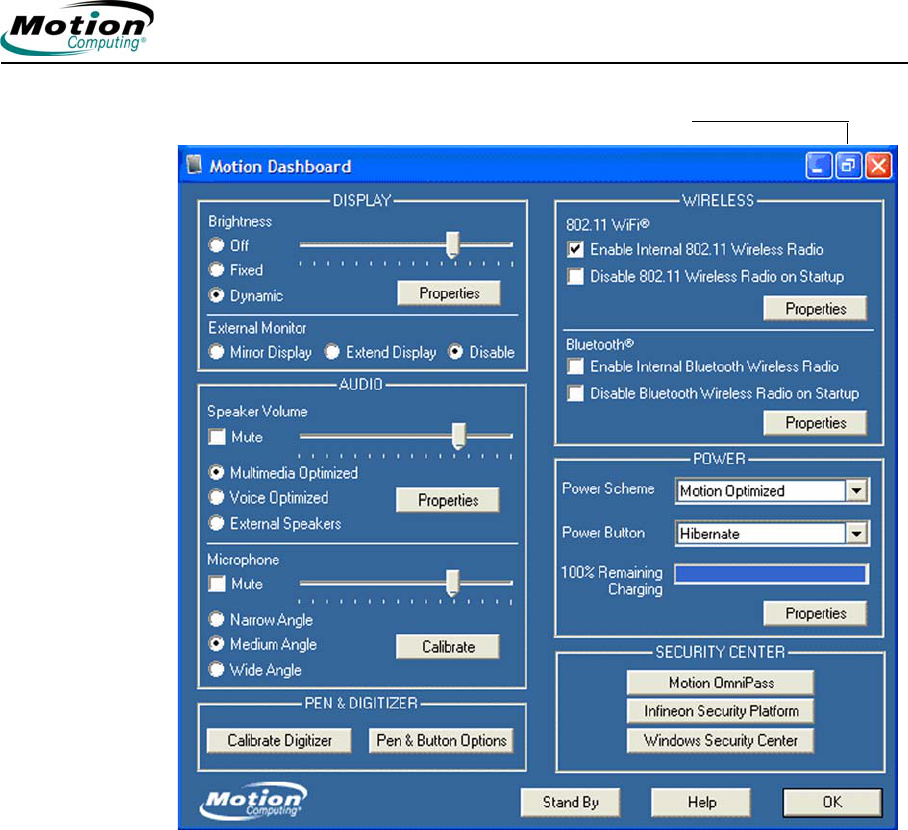Mute the microphone

217,583
